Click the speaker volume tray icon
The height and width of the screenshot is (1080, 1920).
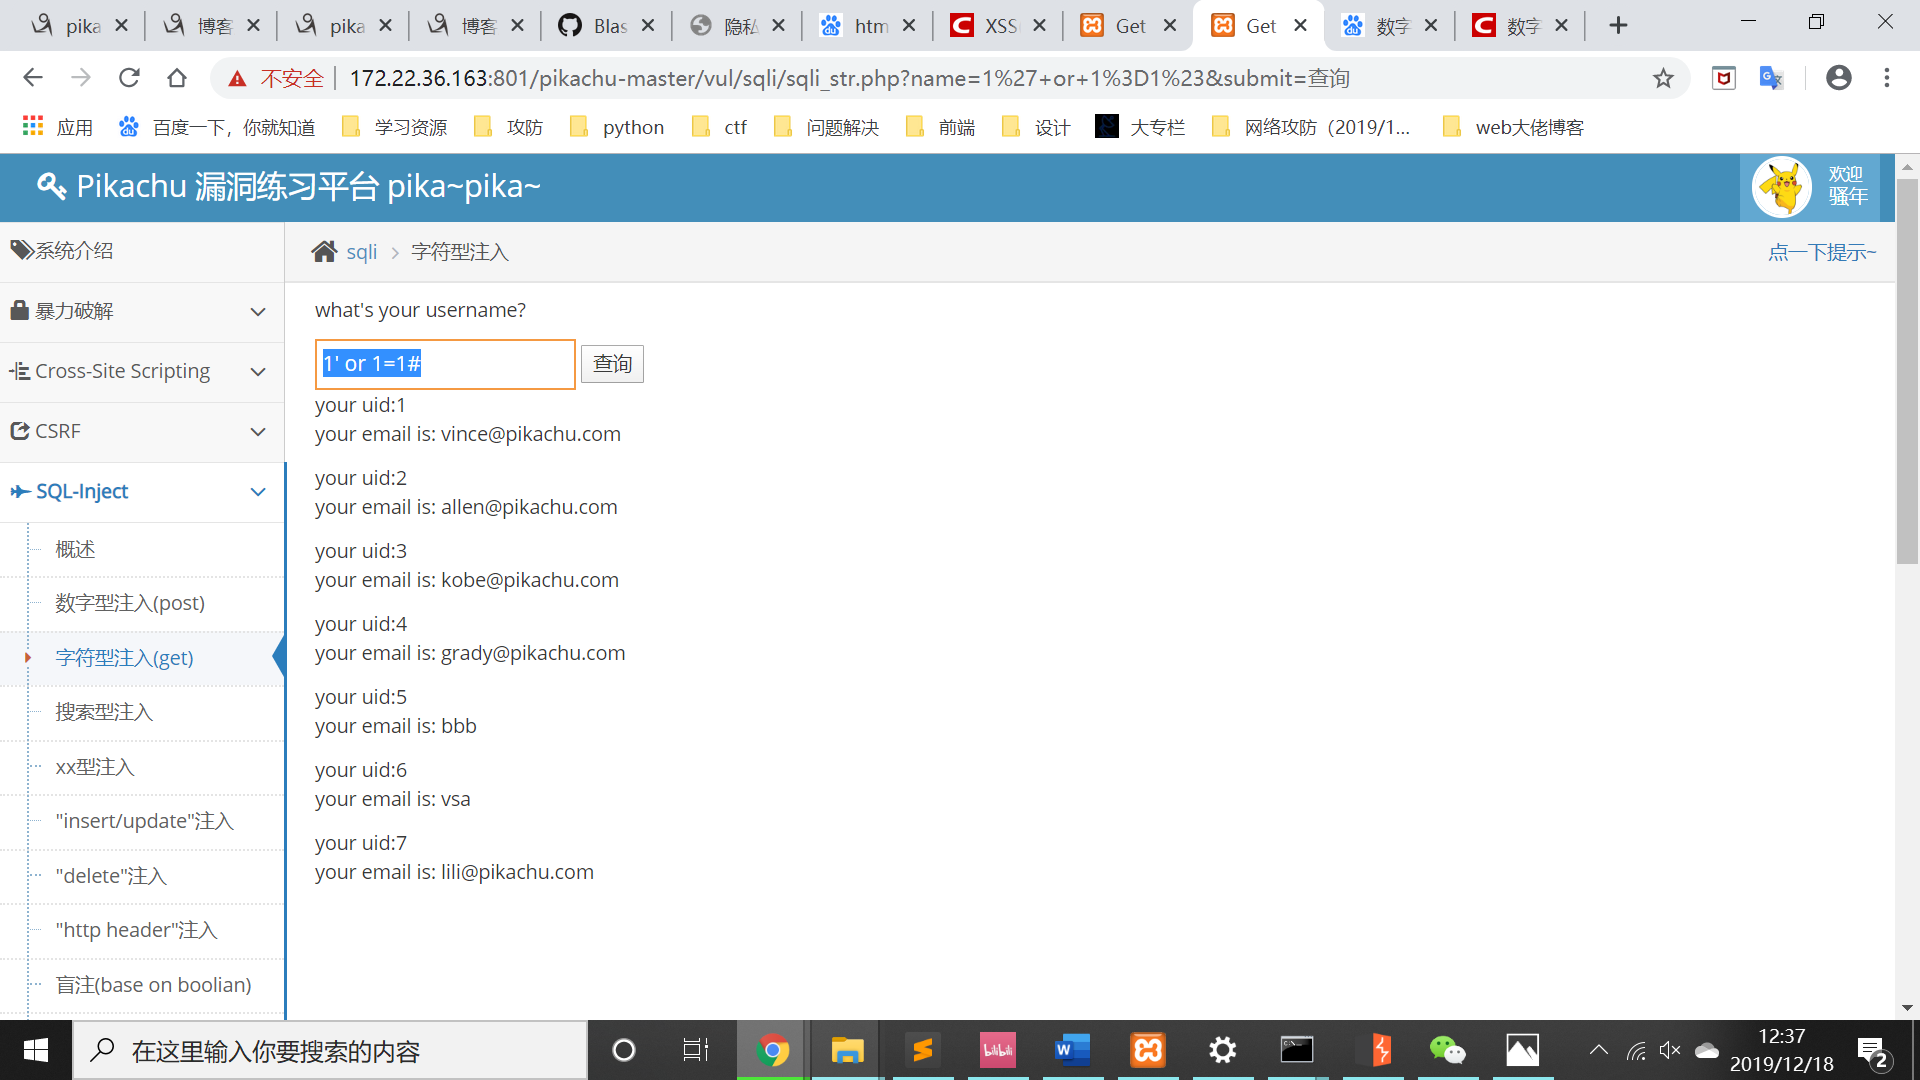point(1669,1050)
